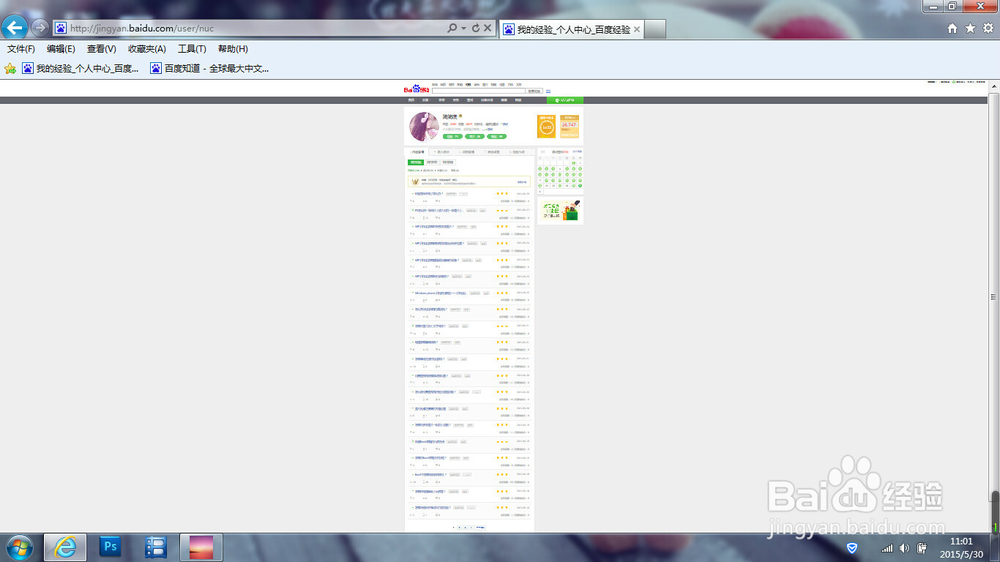
Task: Open the Tools gear icon
Action: [988, 28]
